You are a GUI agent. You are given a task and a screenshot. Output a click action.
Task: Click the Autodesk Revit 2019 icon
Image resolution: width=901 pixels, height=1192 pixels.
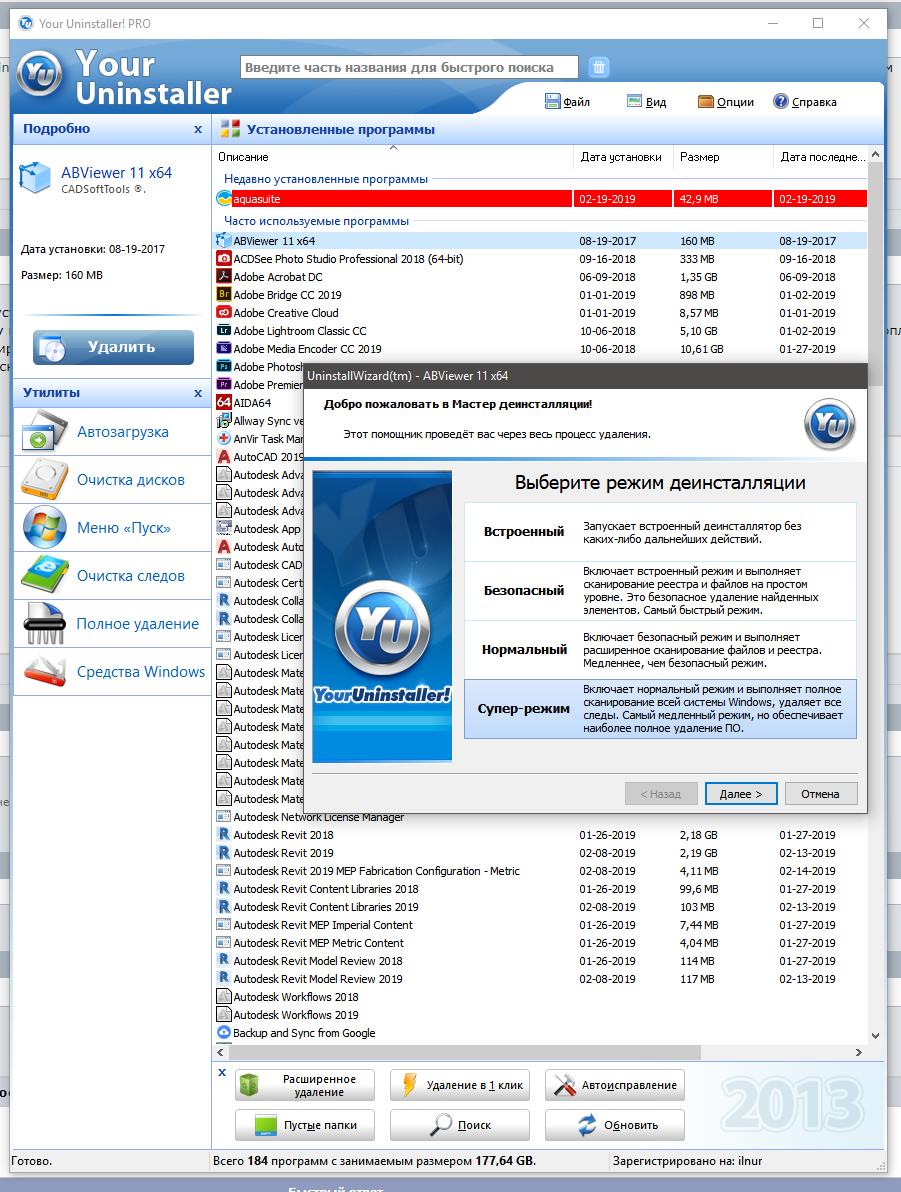coord(224,853)
